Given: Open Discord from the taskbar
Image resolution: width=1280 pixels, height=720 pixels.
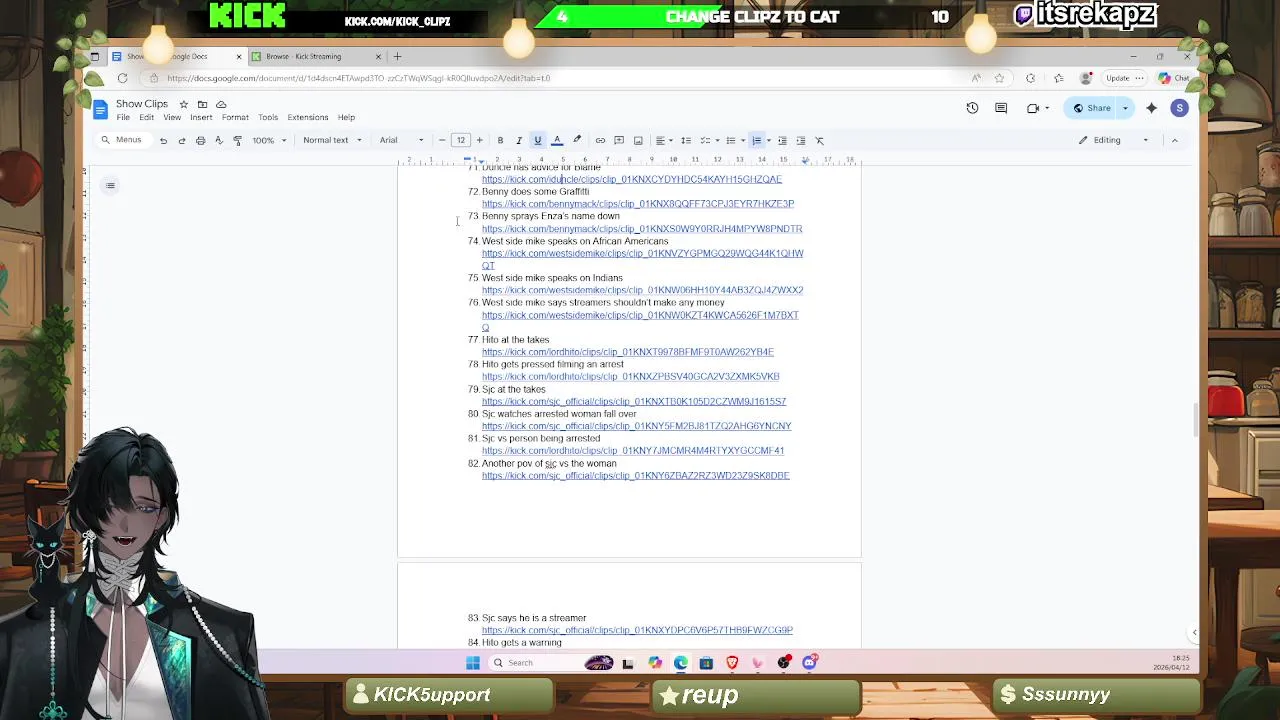Looking at the screenshot, I should pyautogui.click(x=810, y=662).
